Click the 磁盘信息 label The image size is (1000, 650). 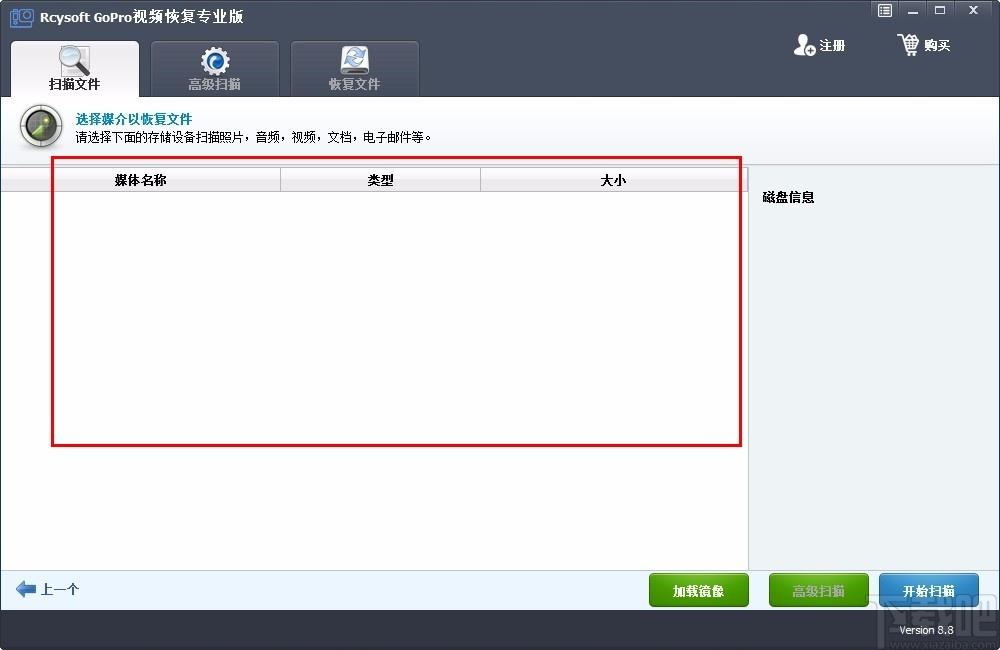[x=788, y=197]
